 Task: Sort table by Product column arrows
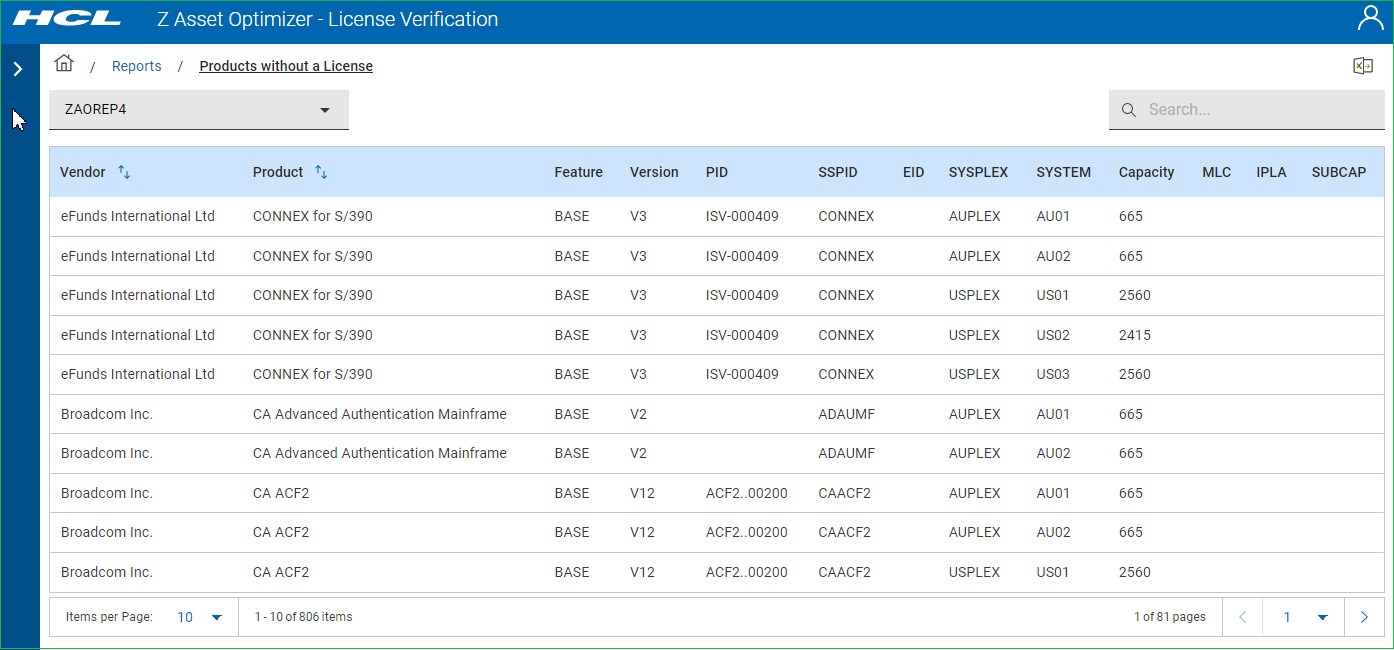[x=321, y=172]
